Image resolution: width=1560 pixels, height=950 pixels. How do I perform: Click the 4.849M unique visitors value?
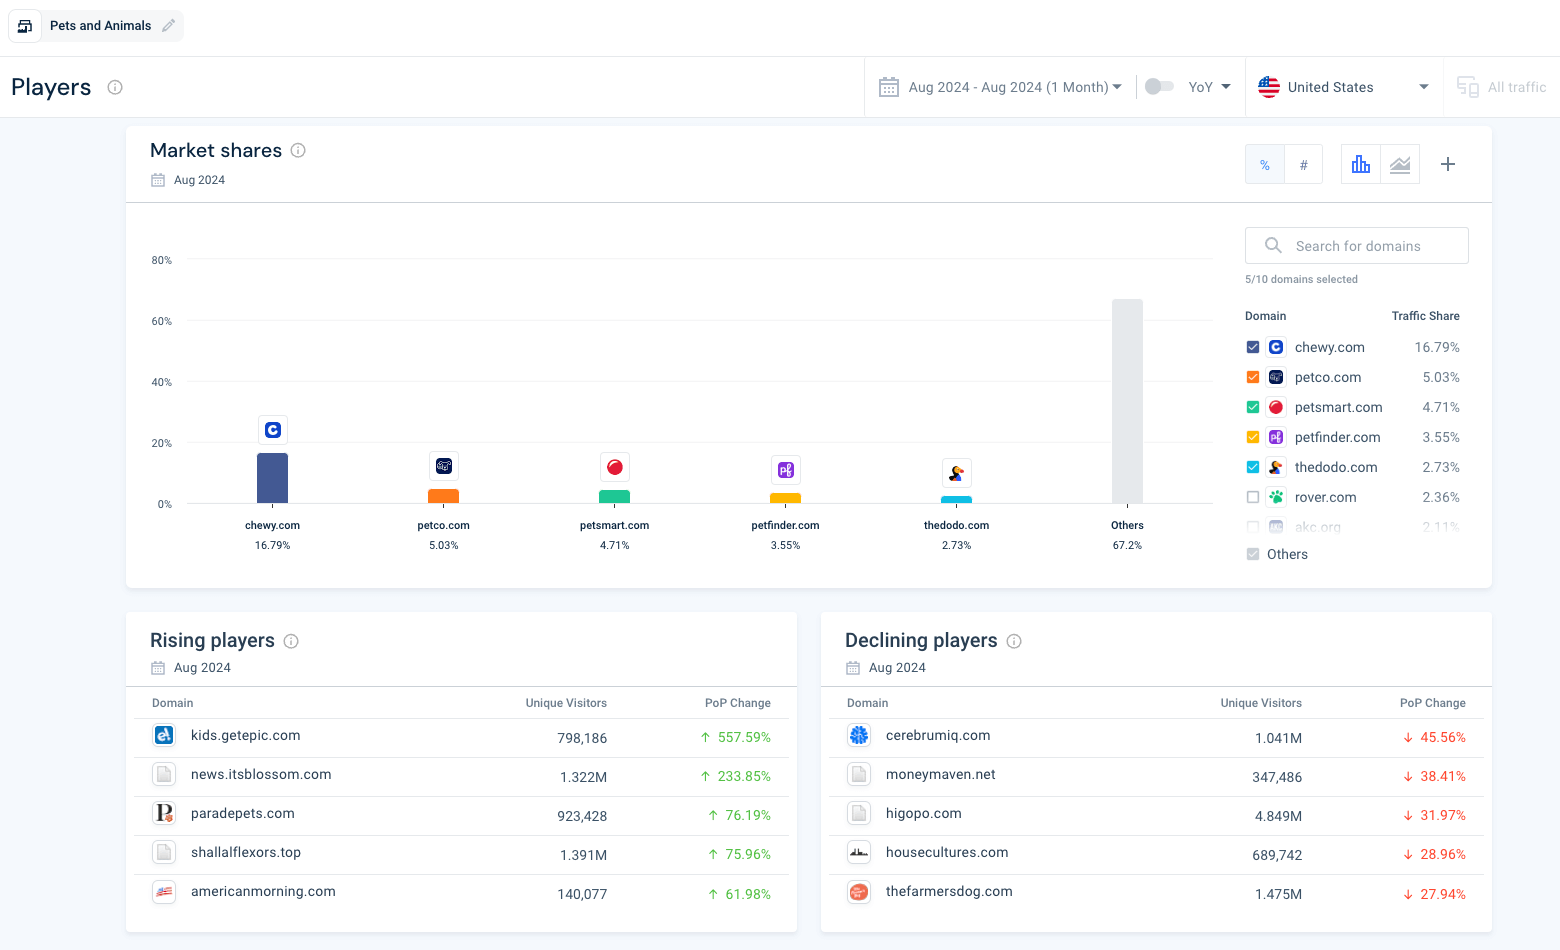[1278, 816]
